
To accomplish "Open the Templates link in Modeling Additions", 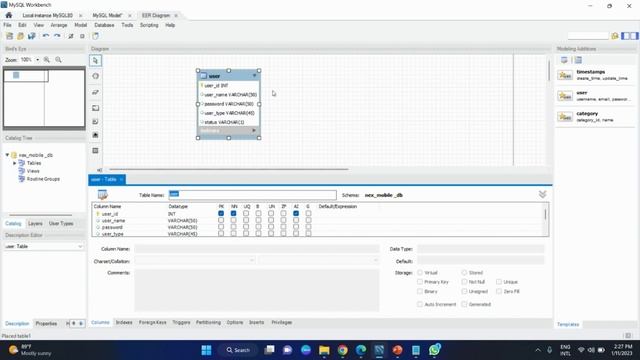I will [x=568, y=324].
